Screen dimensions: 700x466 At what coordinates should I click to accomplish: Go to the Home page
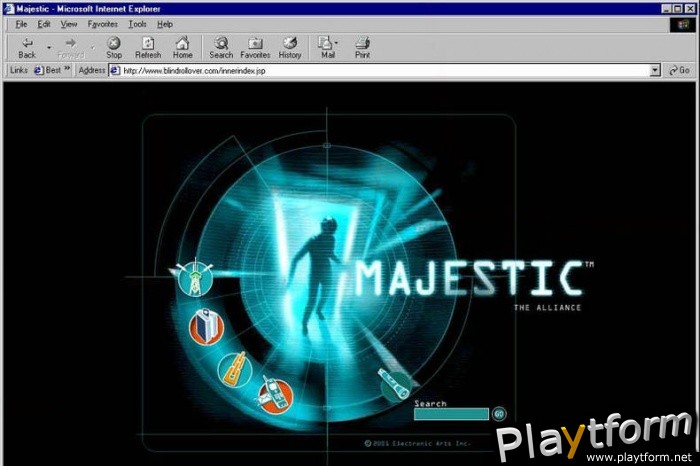183,48
